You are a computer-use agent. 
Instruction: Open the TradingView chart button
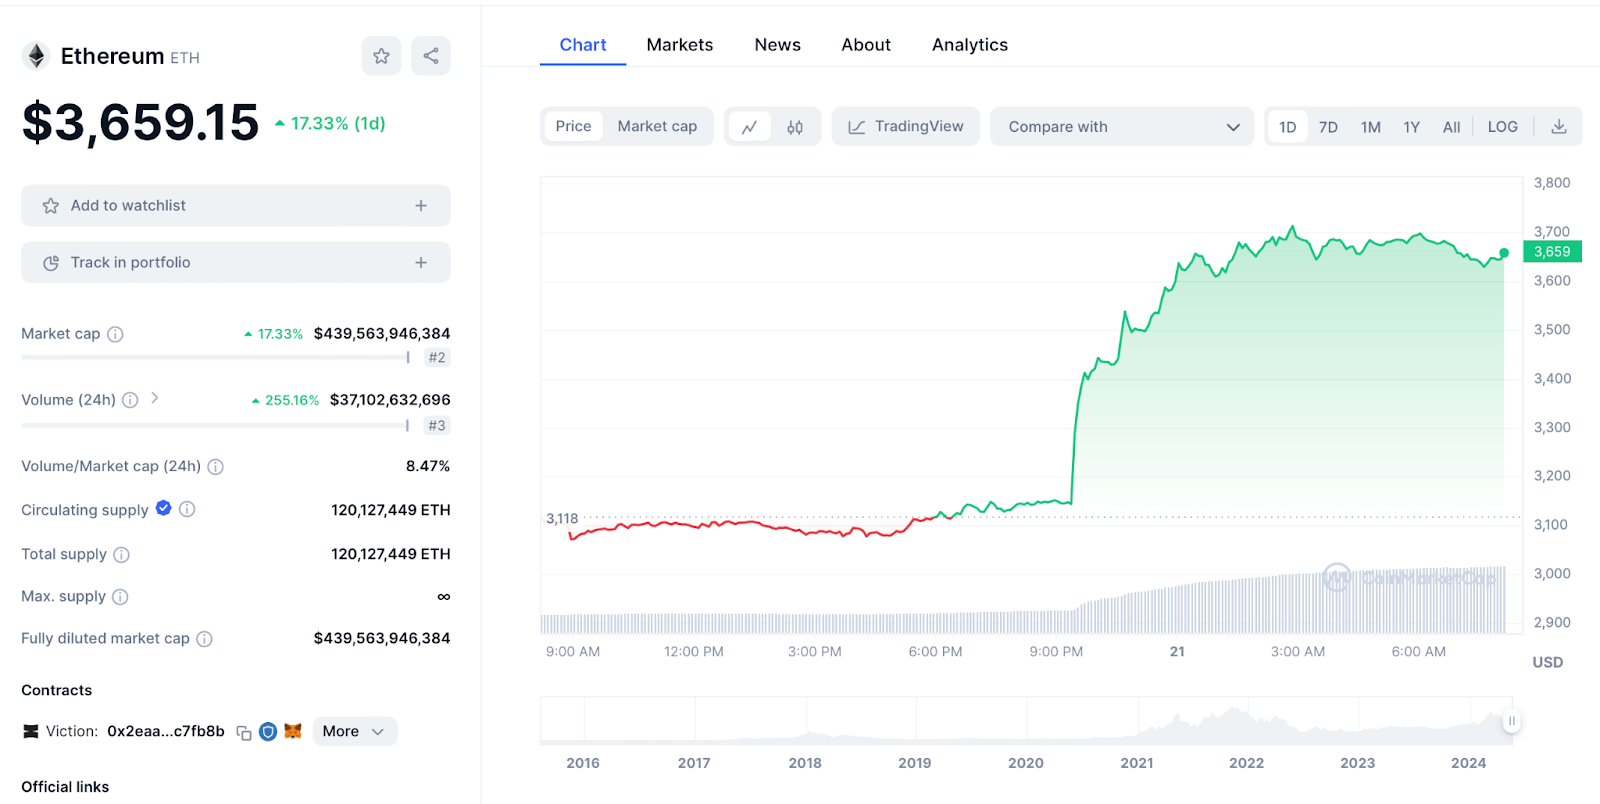[906, 127]
